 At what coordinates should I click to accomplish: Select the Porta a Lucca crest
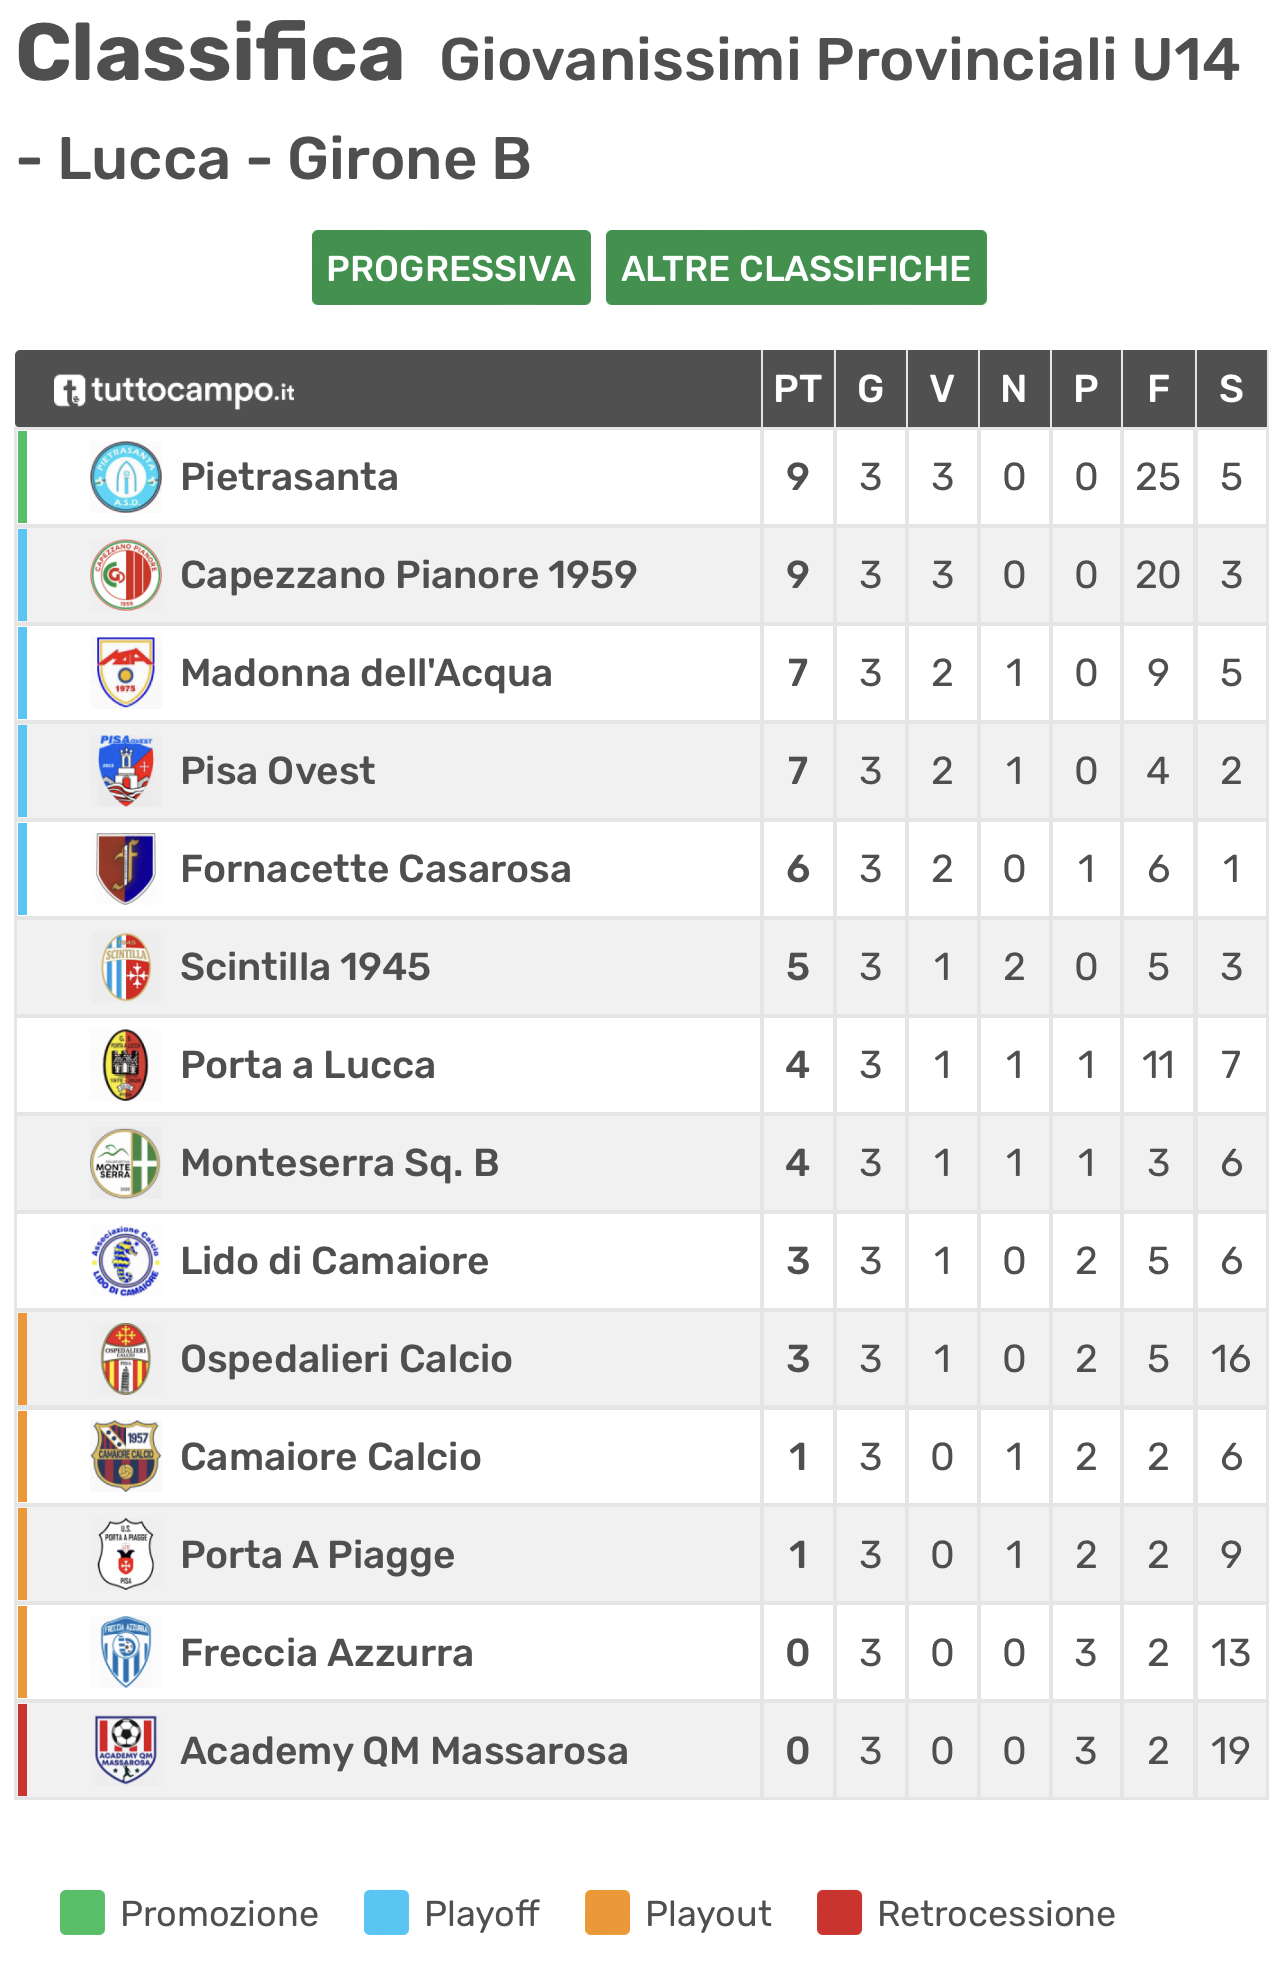tap(125, 1065)
